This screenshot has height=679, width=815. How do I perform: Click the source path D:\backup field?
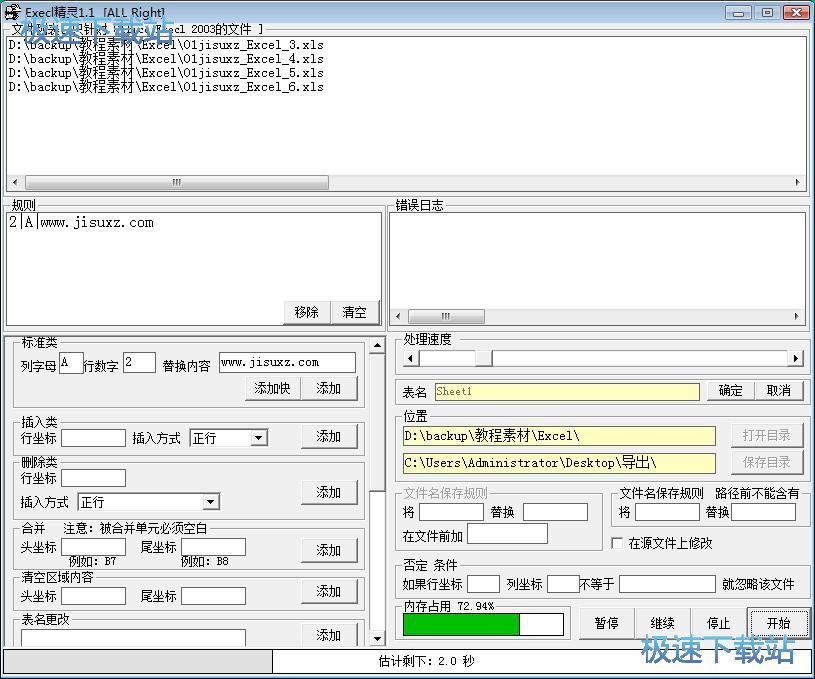(559, 436)
